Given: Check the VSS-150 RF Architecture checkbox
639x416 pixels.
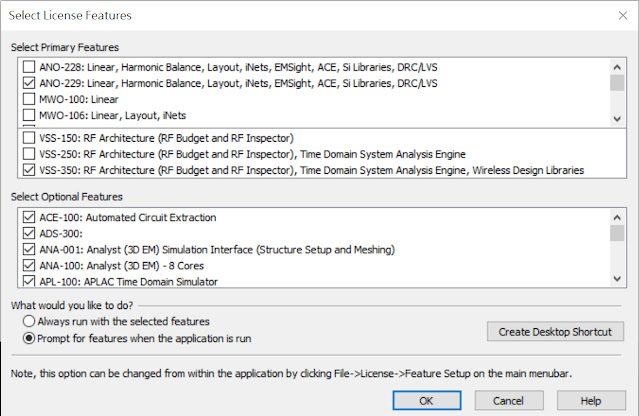Looking at the screenshot, I should (28, 137).
